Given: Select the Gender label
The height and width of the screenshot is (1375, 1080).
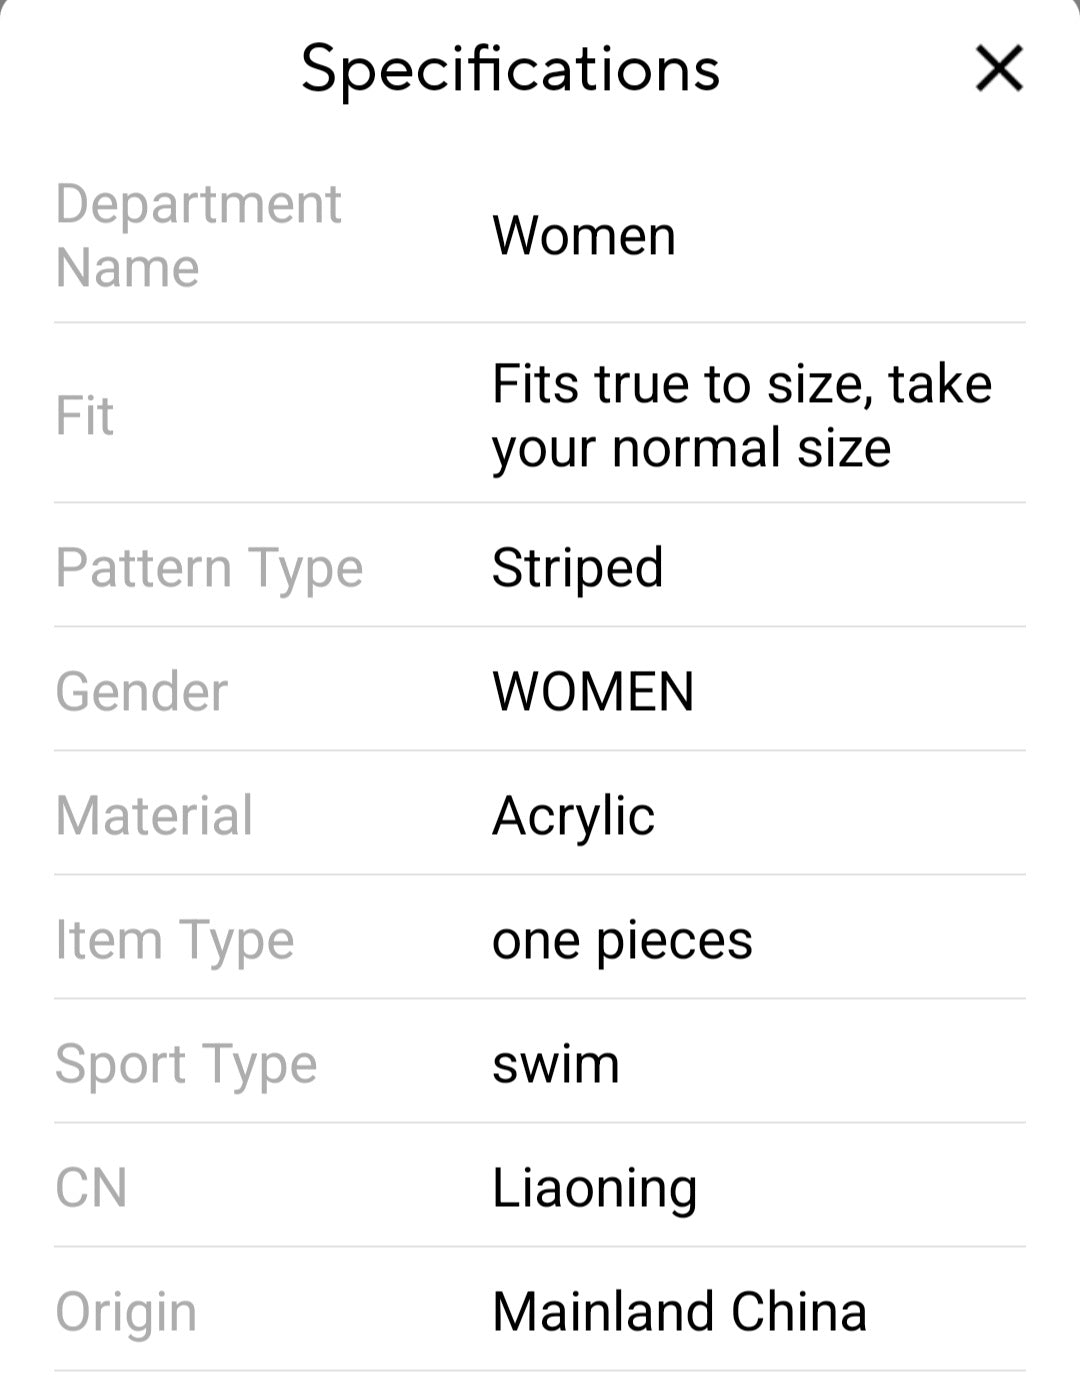Looking at the screenshot, I should [142, 692].
